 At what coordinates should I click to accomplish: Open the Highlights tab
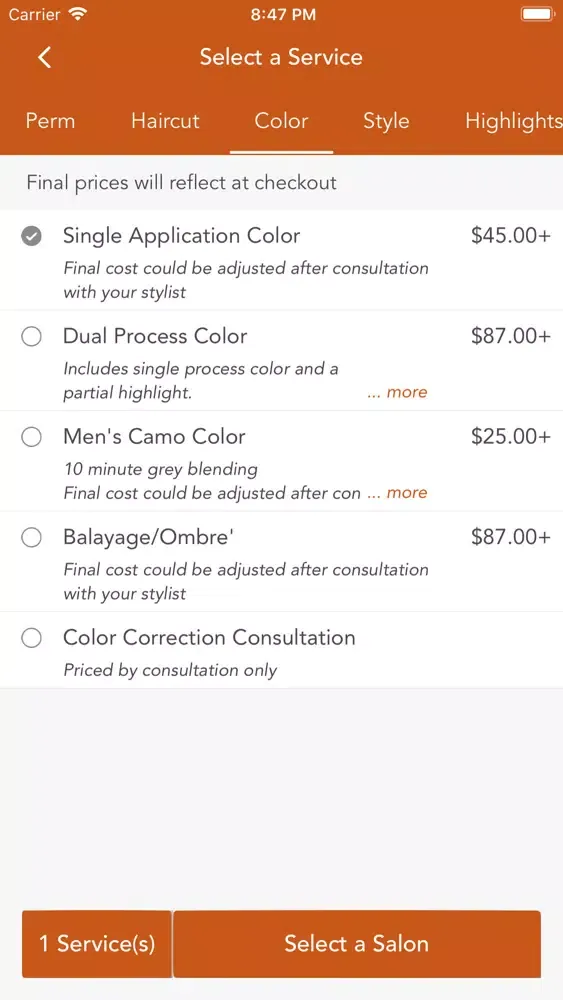(x=514, y=121)
